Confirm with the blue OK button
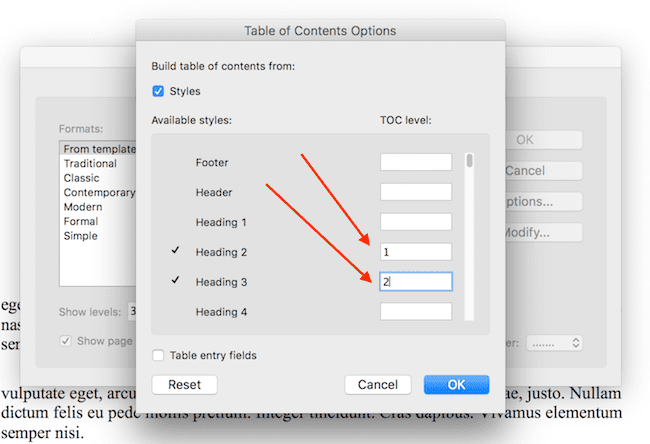Viewport: 650px width, 444px height. (x=456, y=385)
